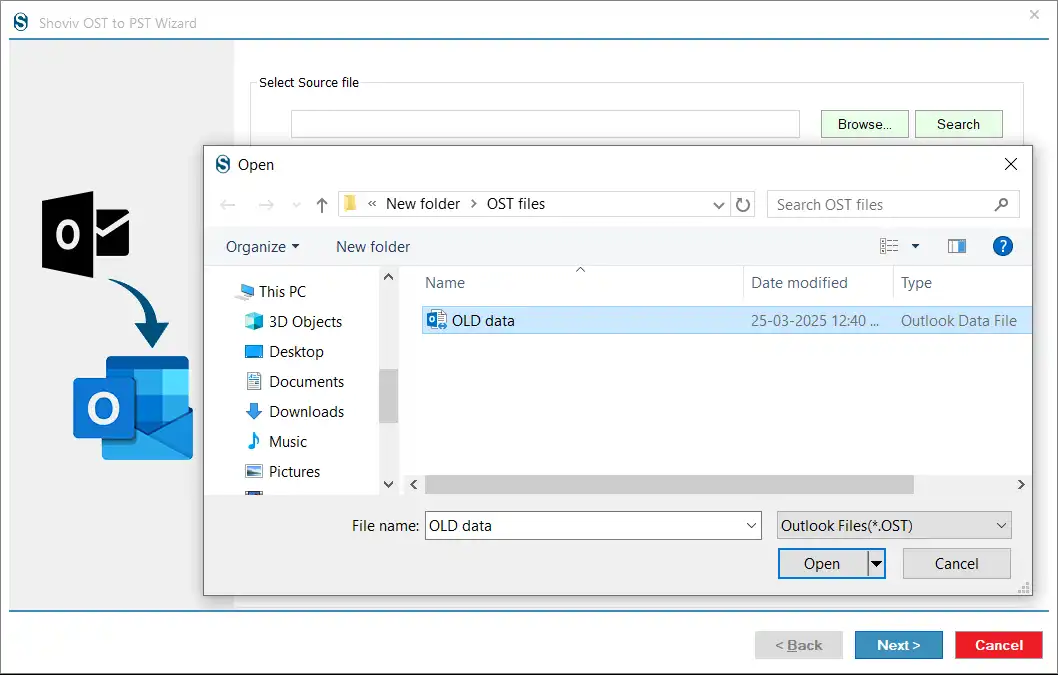1058x675 pixels.
Task: Cancel the Open dialog
Action: tap(957, 564)
